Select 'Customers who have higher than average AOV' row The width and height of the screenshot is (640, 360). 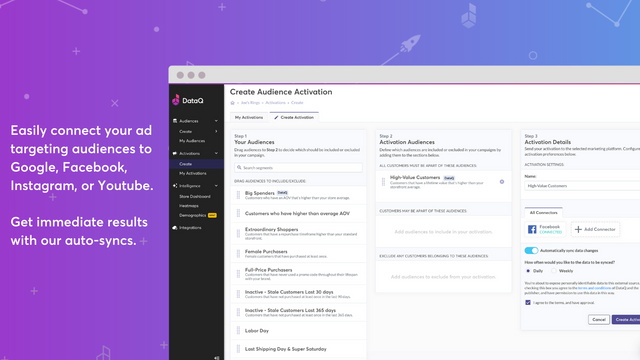click(298, 213)
